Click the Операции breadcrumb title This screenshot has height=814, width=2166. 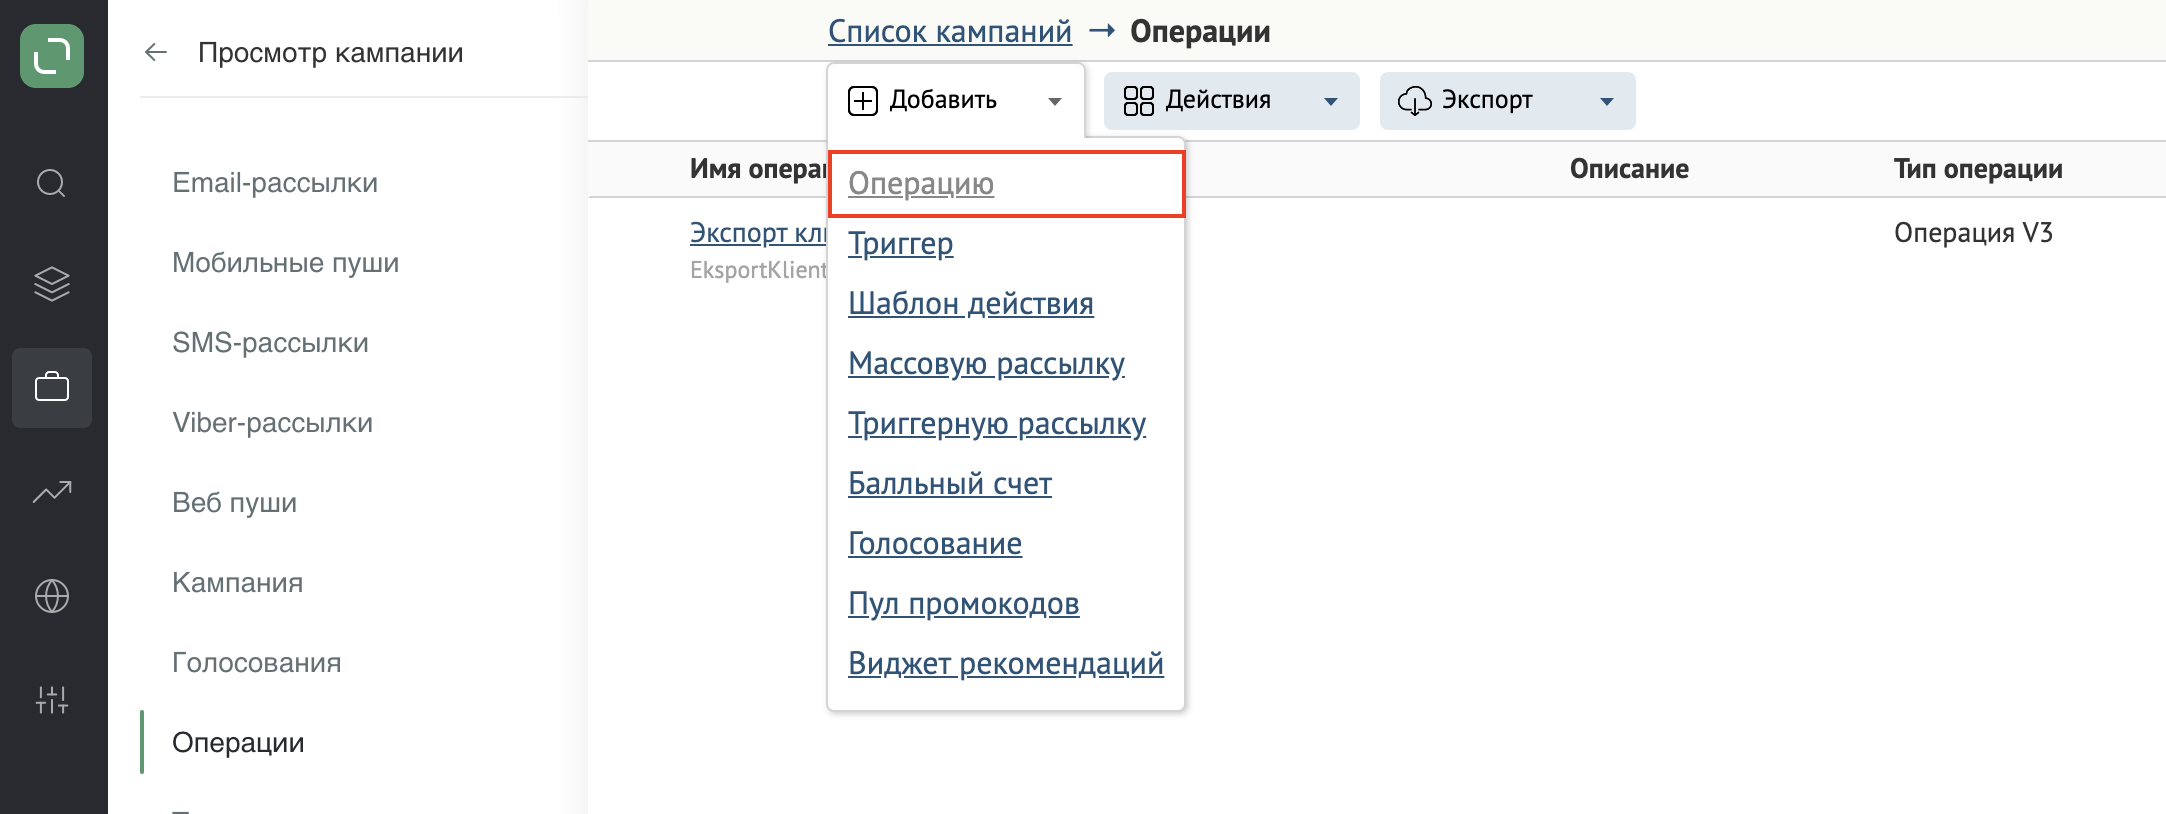tap(1200, 32)
